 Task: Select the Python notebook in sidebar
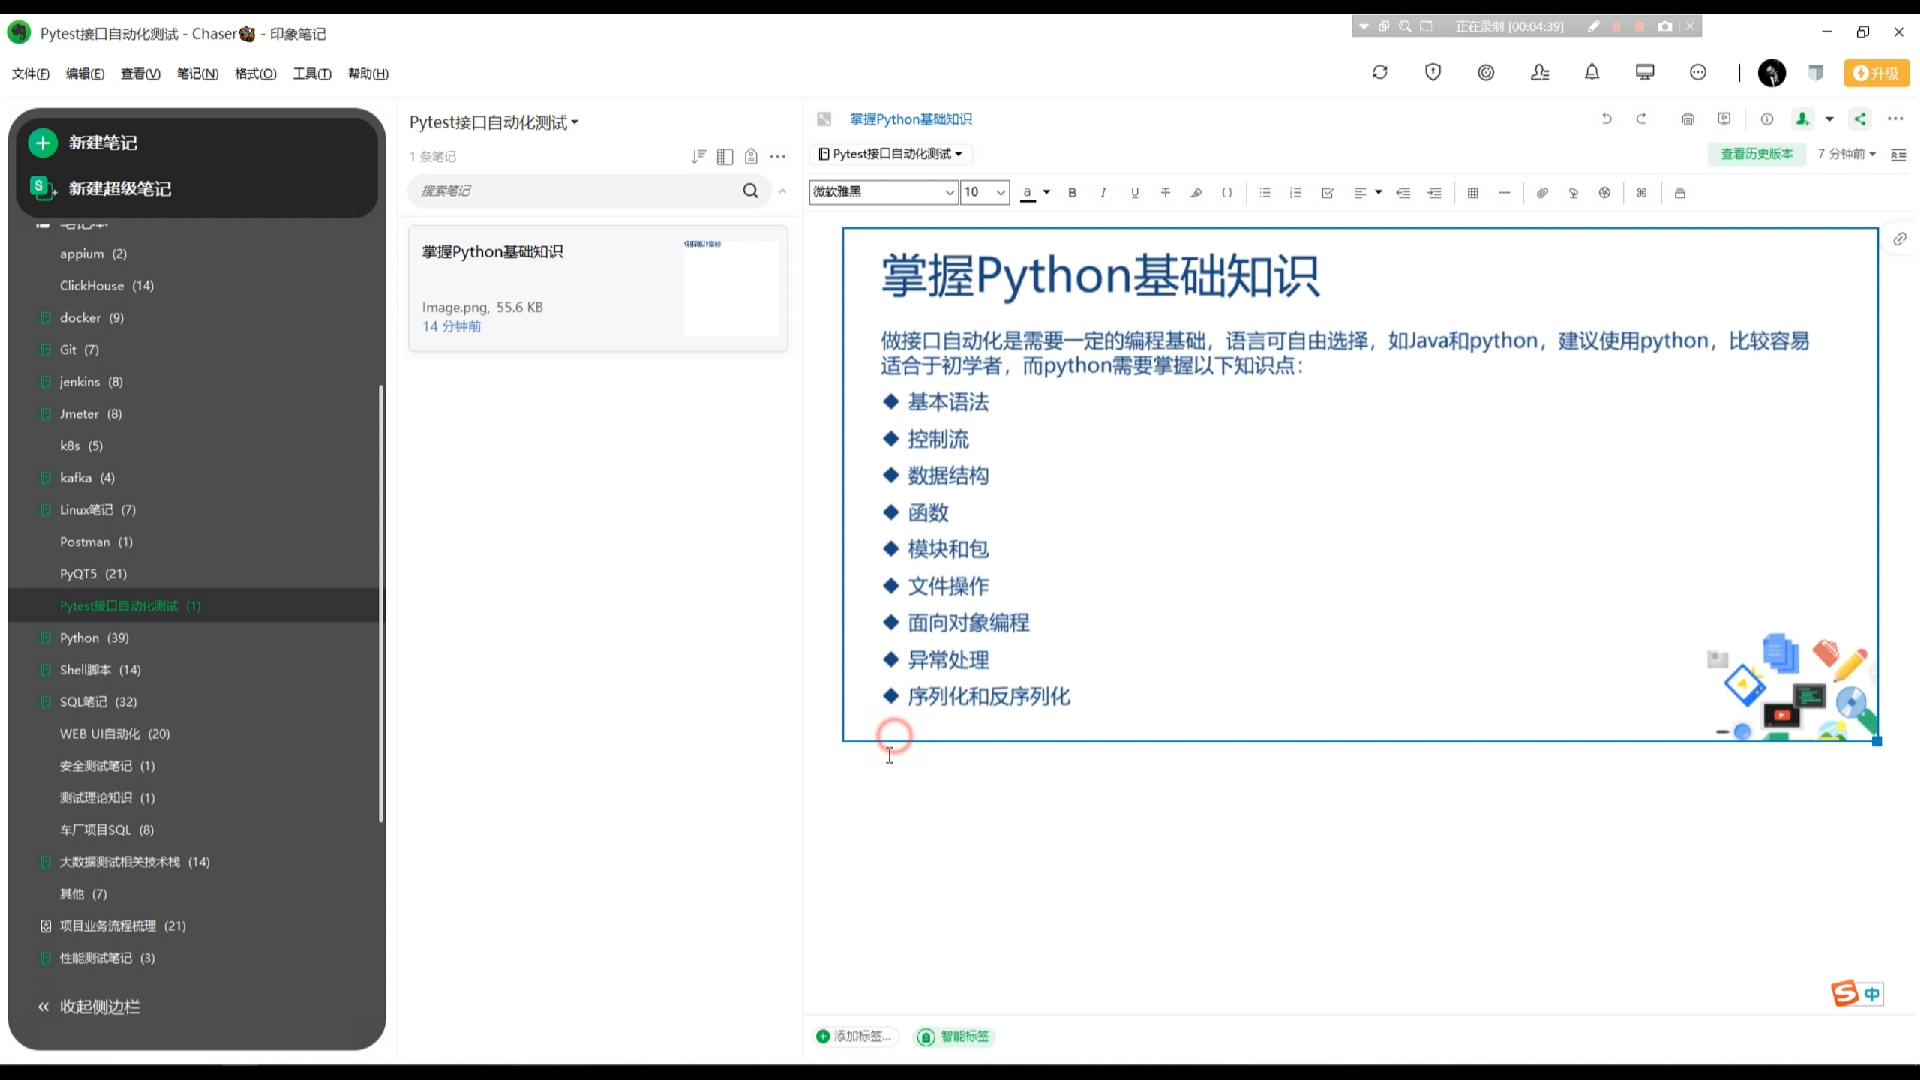94,638
